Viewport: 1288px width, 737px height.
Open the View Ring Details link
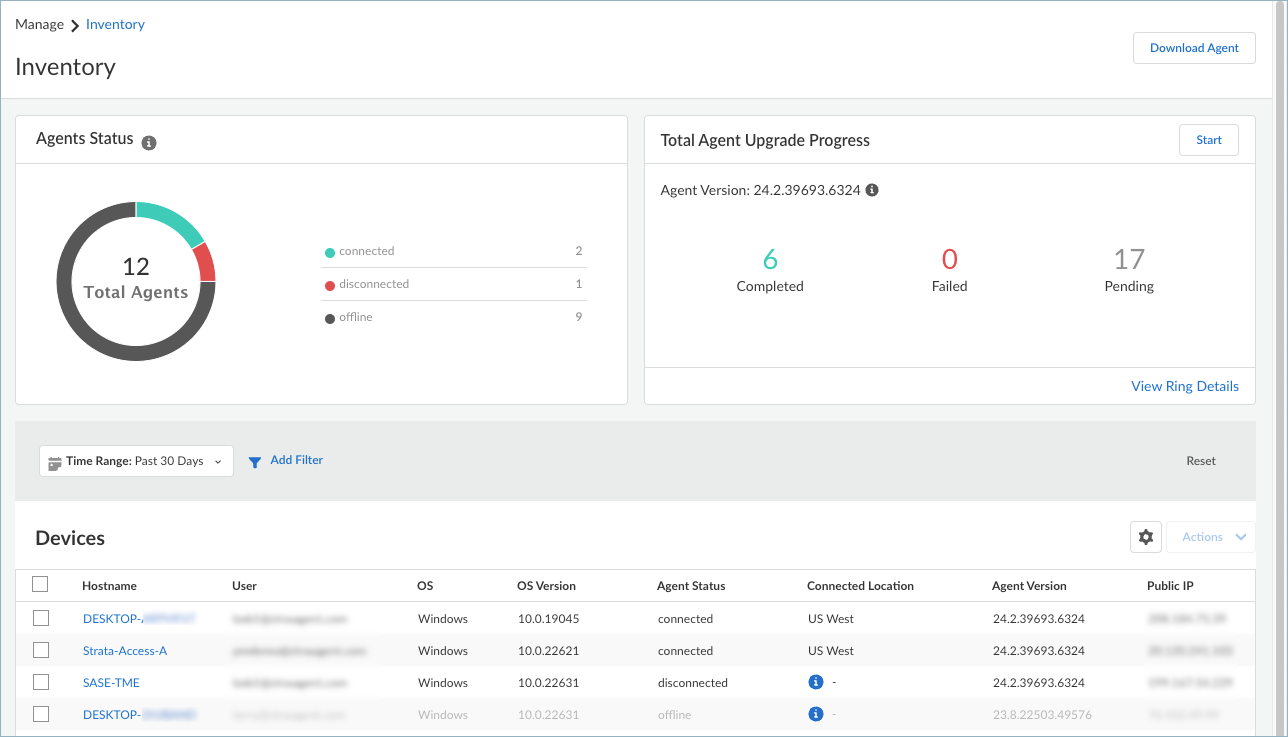click(x=1184, y=386)
